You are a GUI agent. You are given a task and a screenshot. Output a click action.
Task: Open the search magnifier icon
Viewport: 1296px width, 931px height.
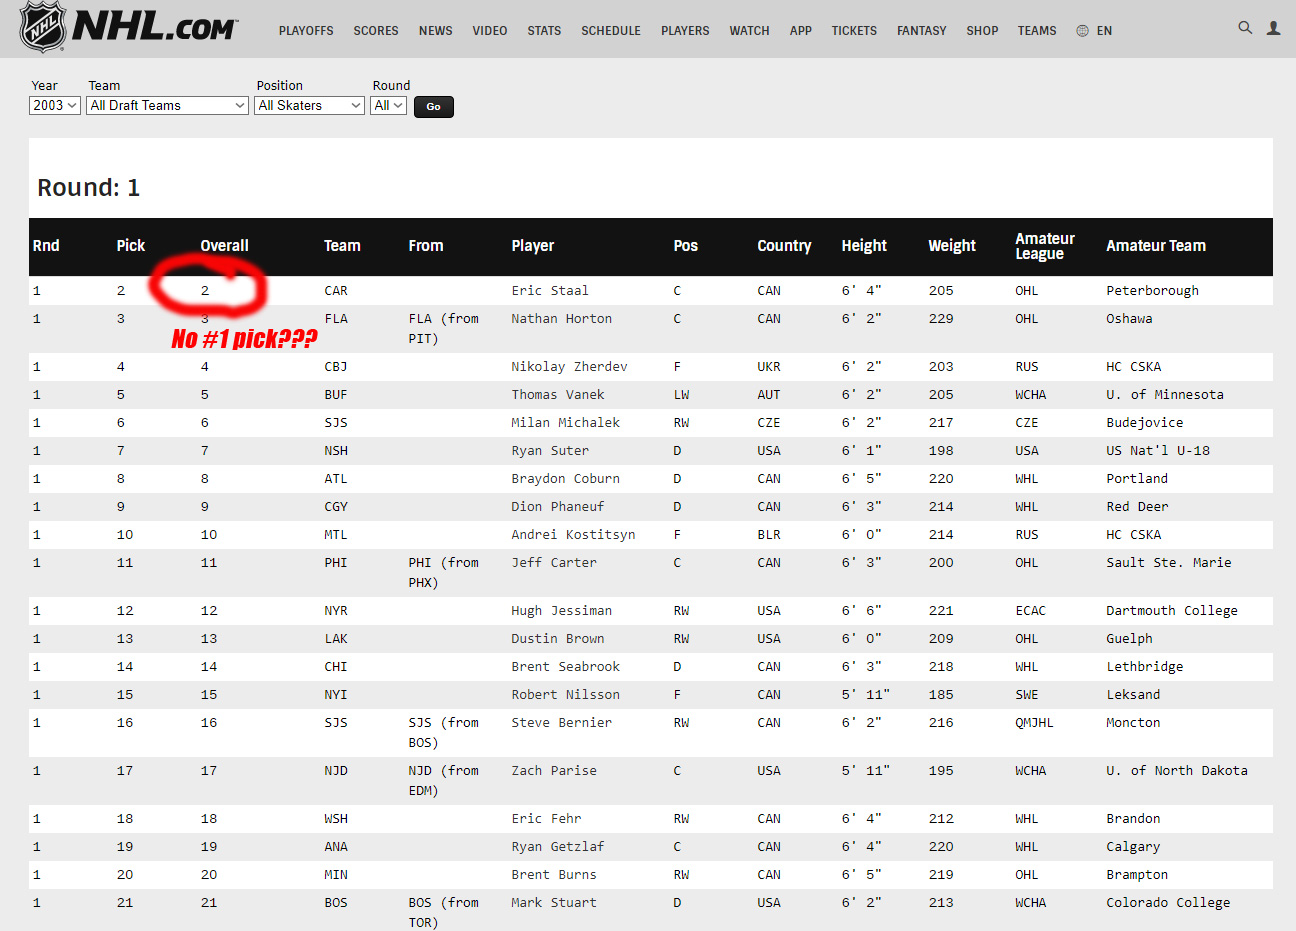(x=1245, y=28)
